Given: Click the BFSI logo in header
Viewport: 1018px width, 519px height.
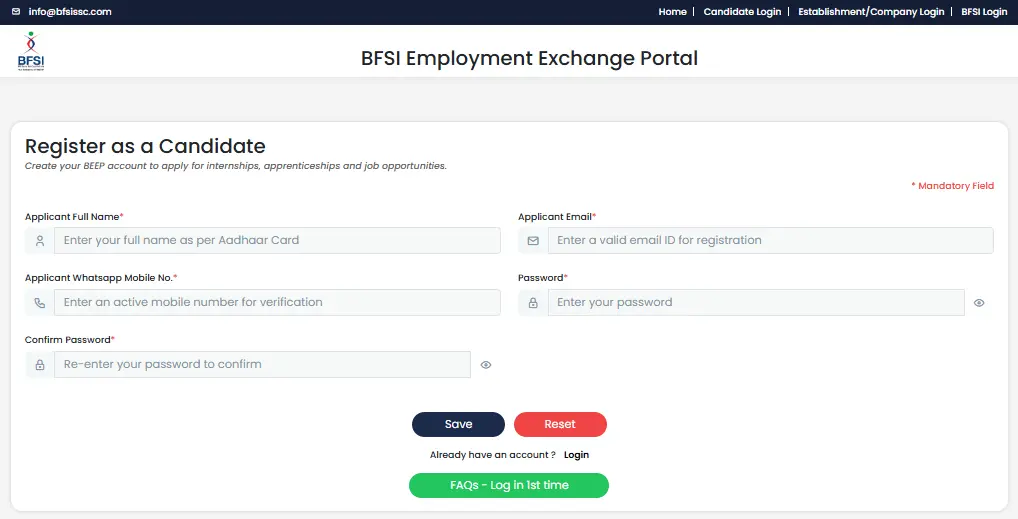Looking at the screenshot, I should click(x=31, y=51).
